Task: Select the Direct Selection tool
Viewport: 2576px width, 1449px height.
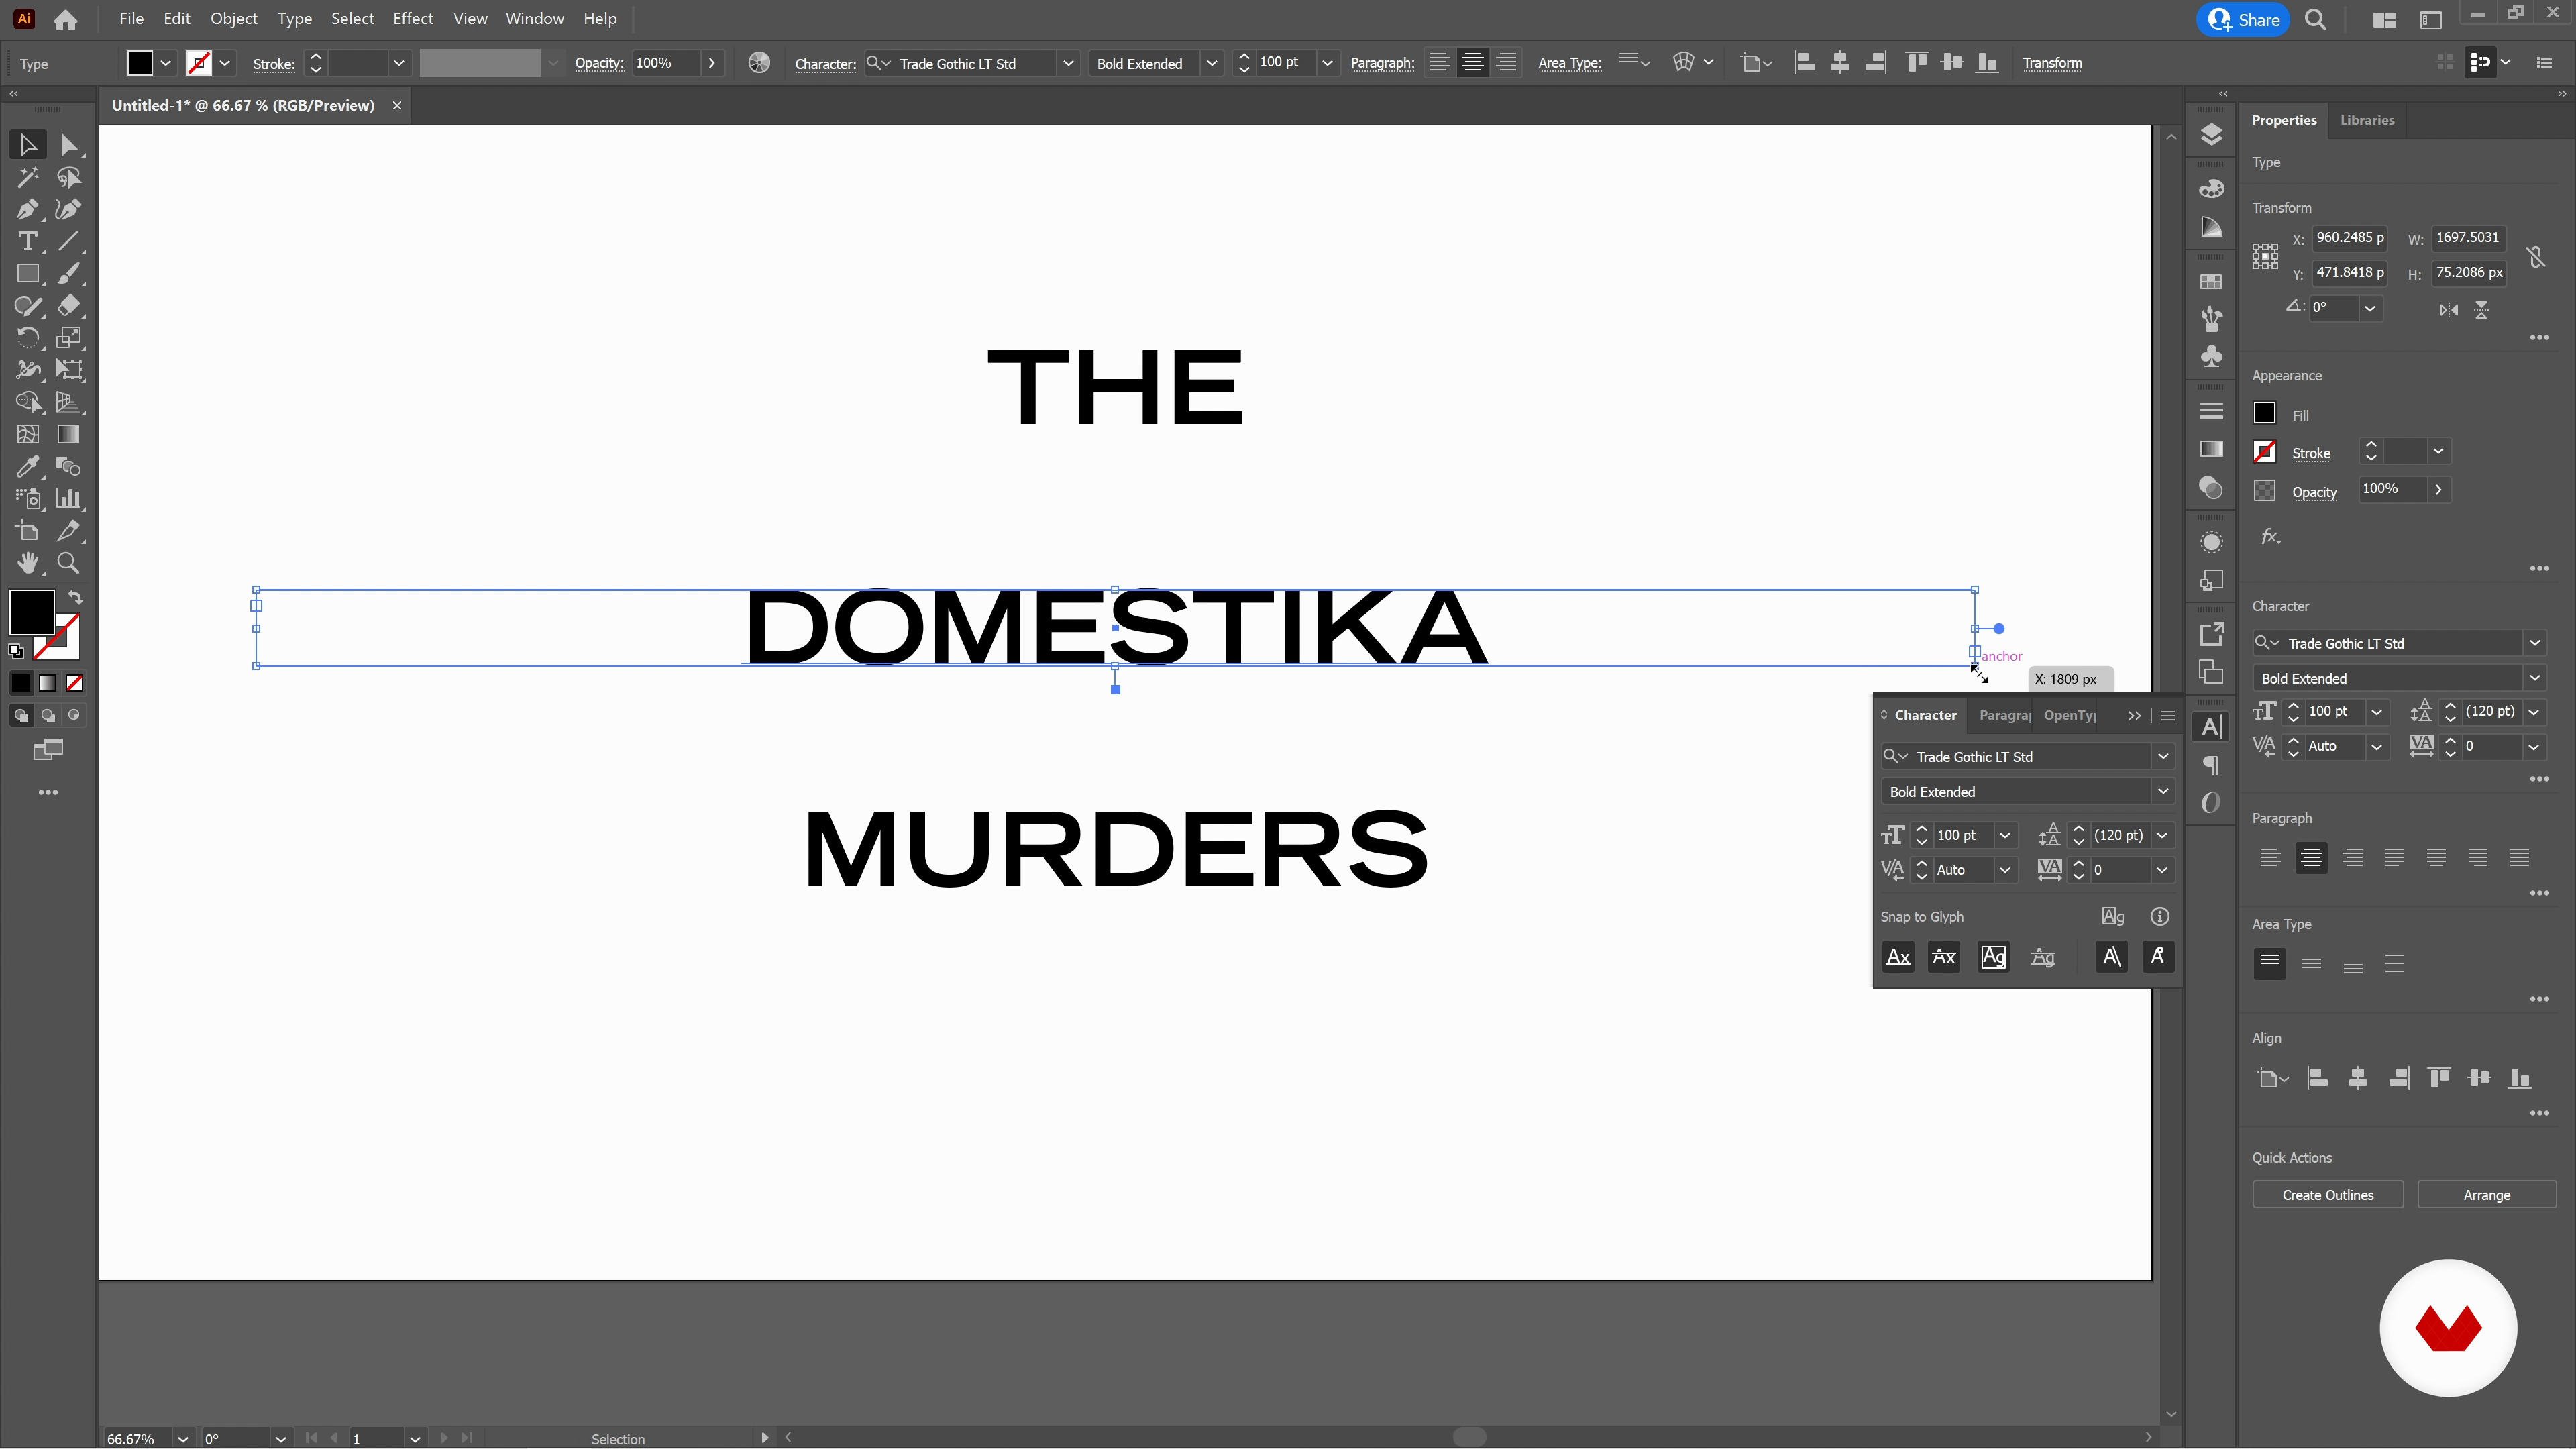Action: pos(68,145)
